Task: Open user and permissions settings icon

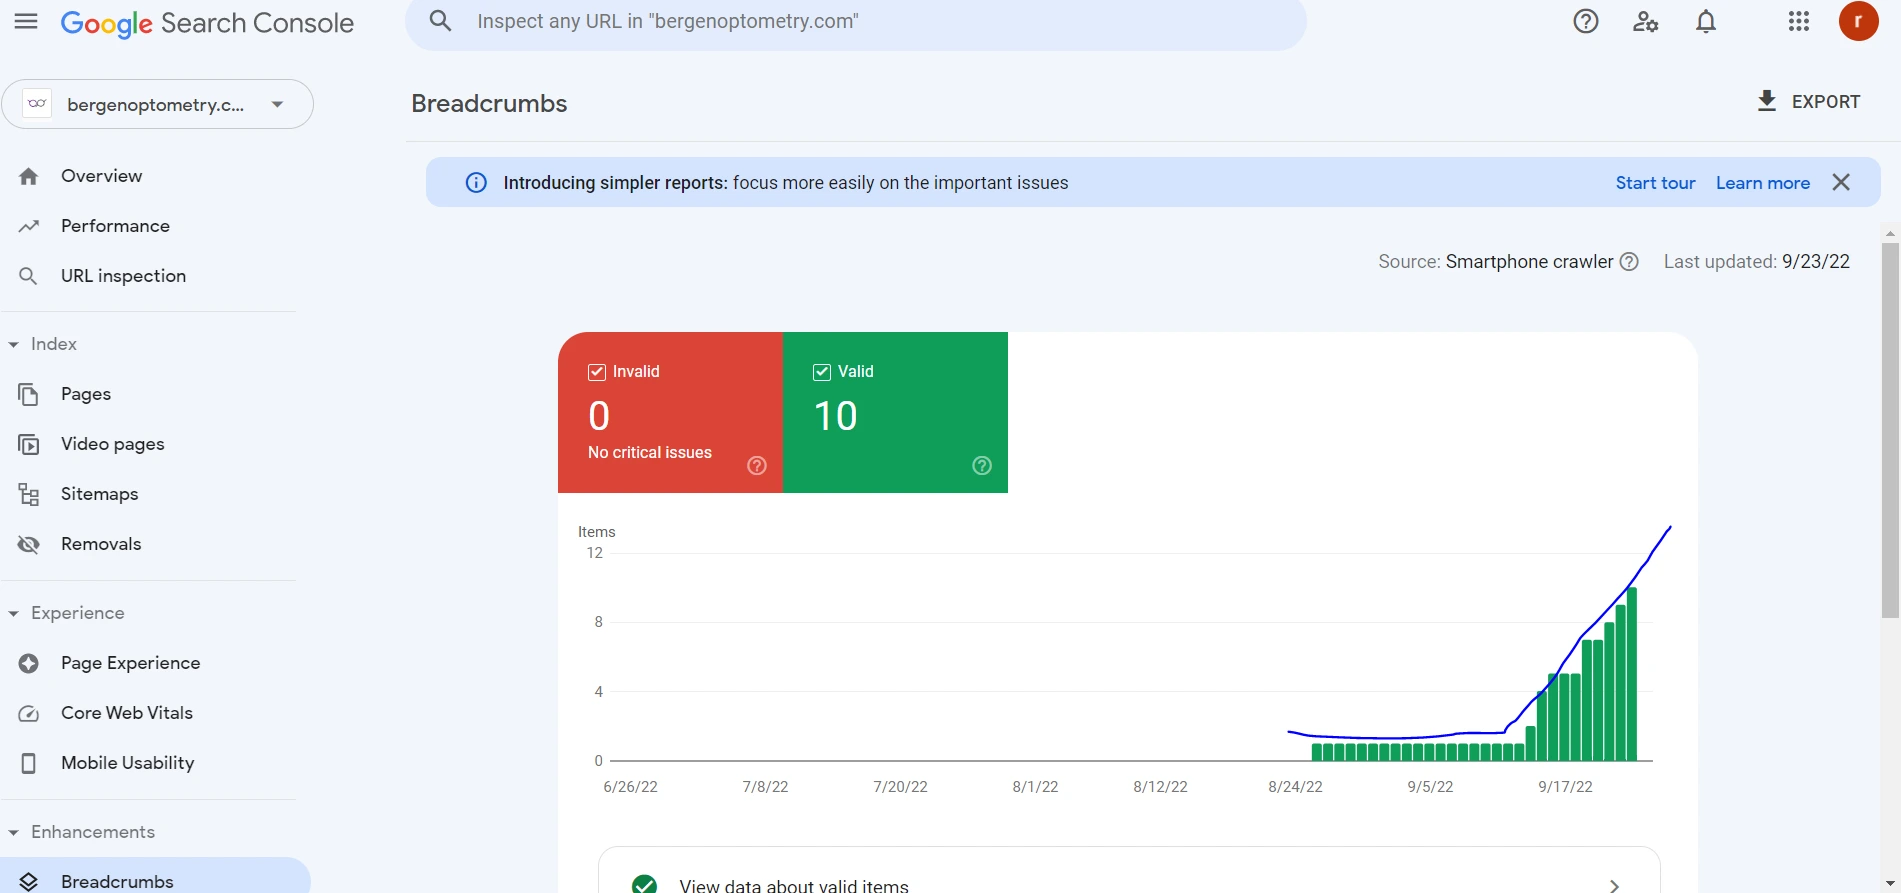Action: click(1645, 22)
